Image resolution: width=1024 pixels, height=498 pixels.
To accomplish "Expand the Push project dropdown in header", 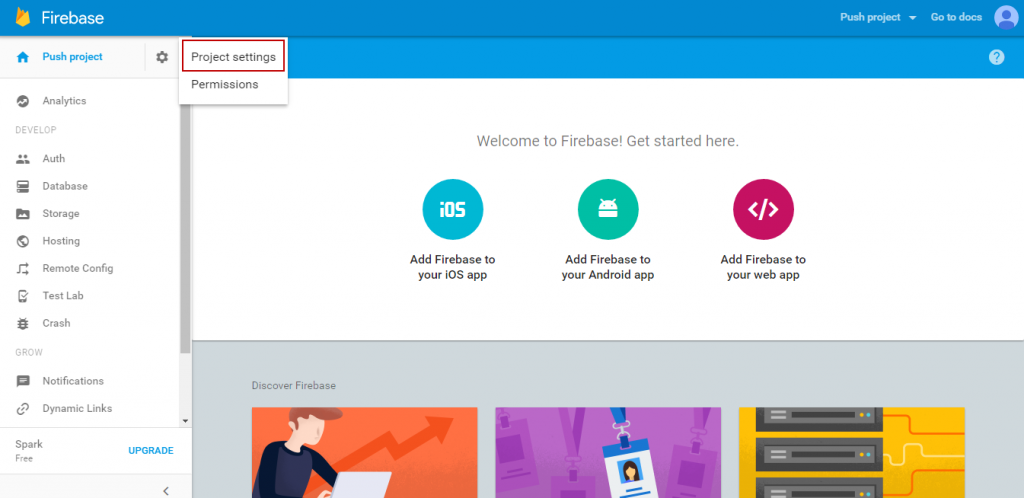I will (x=878, y=17).
